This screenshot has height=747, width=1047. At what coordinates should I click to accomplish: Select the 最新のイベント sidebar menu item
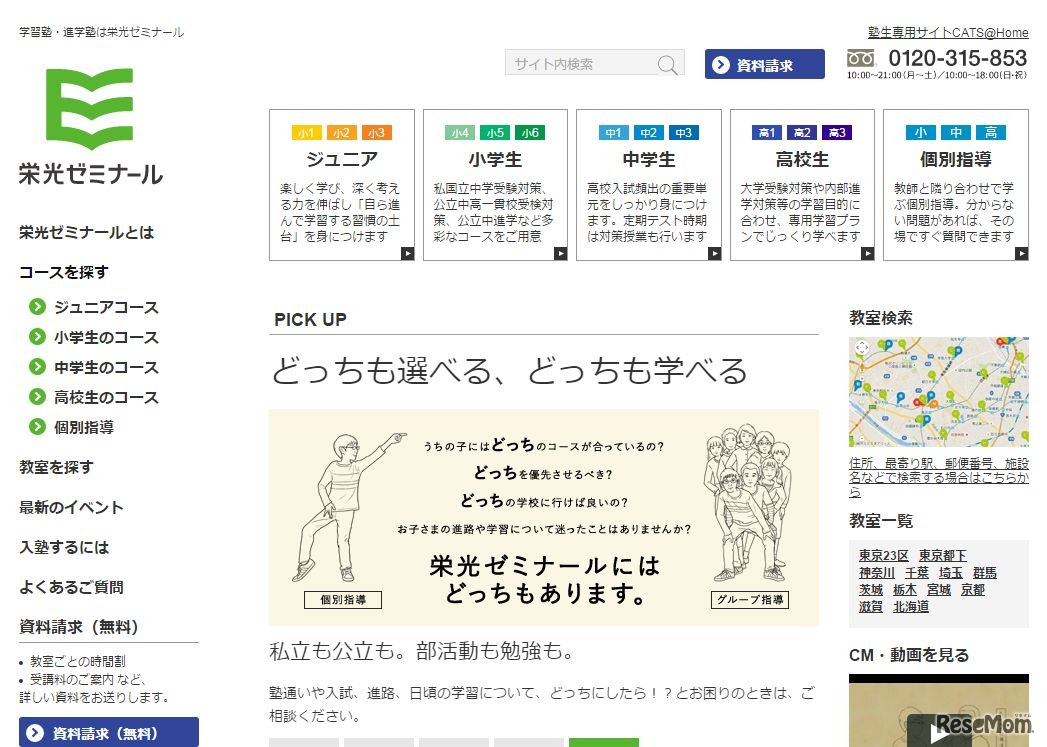[70, 507]
